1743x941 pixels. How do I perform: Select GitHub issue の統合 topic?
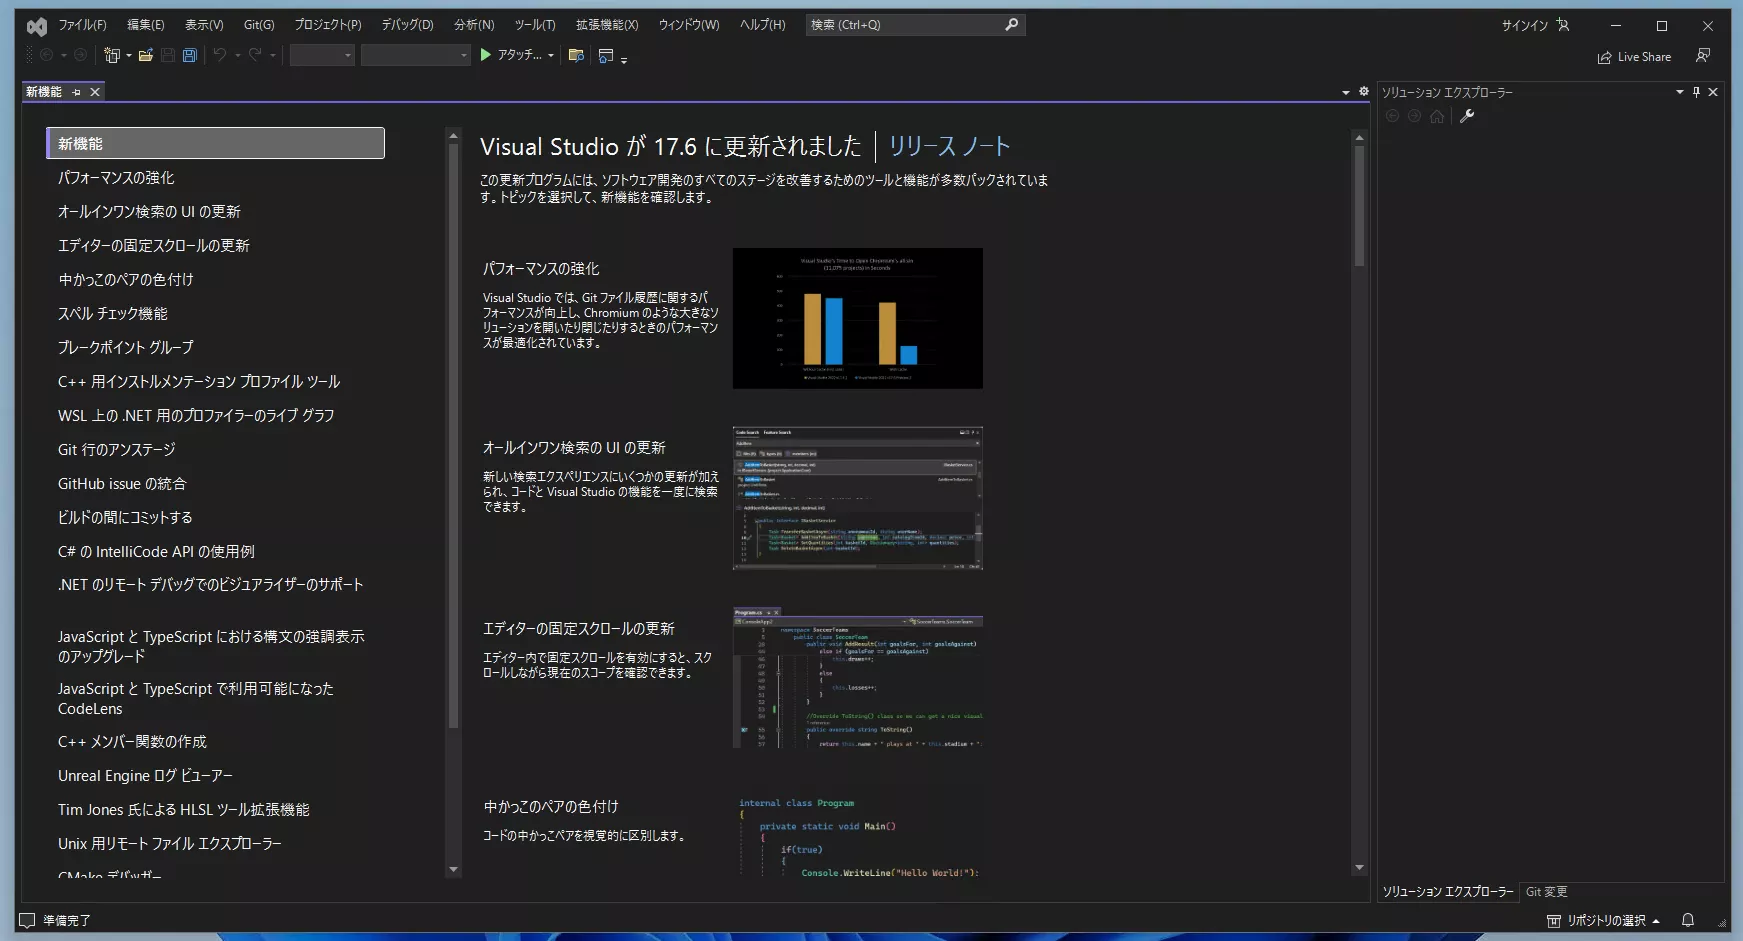(122, 484)
